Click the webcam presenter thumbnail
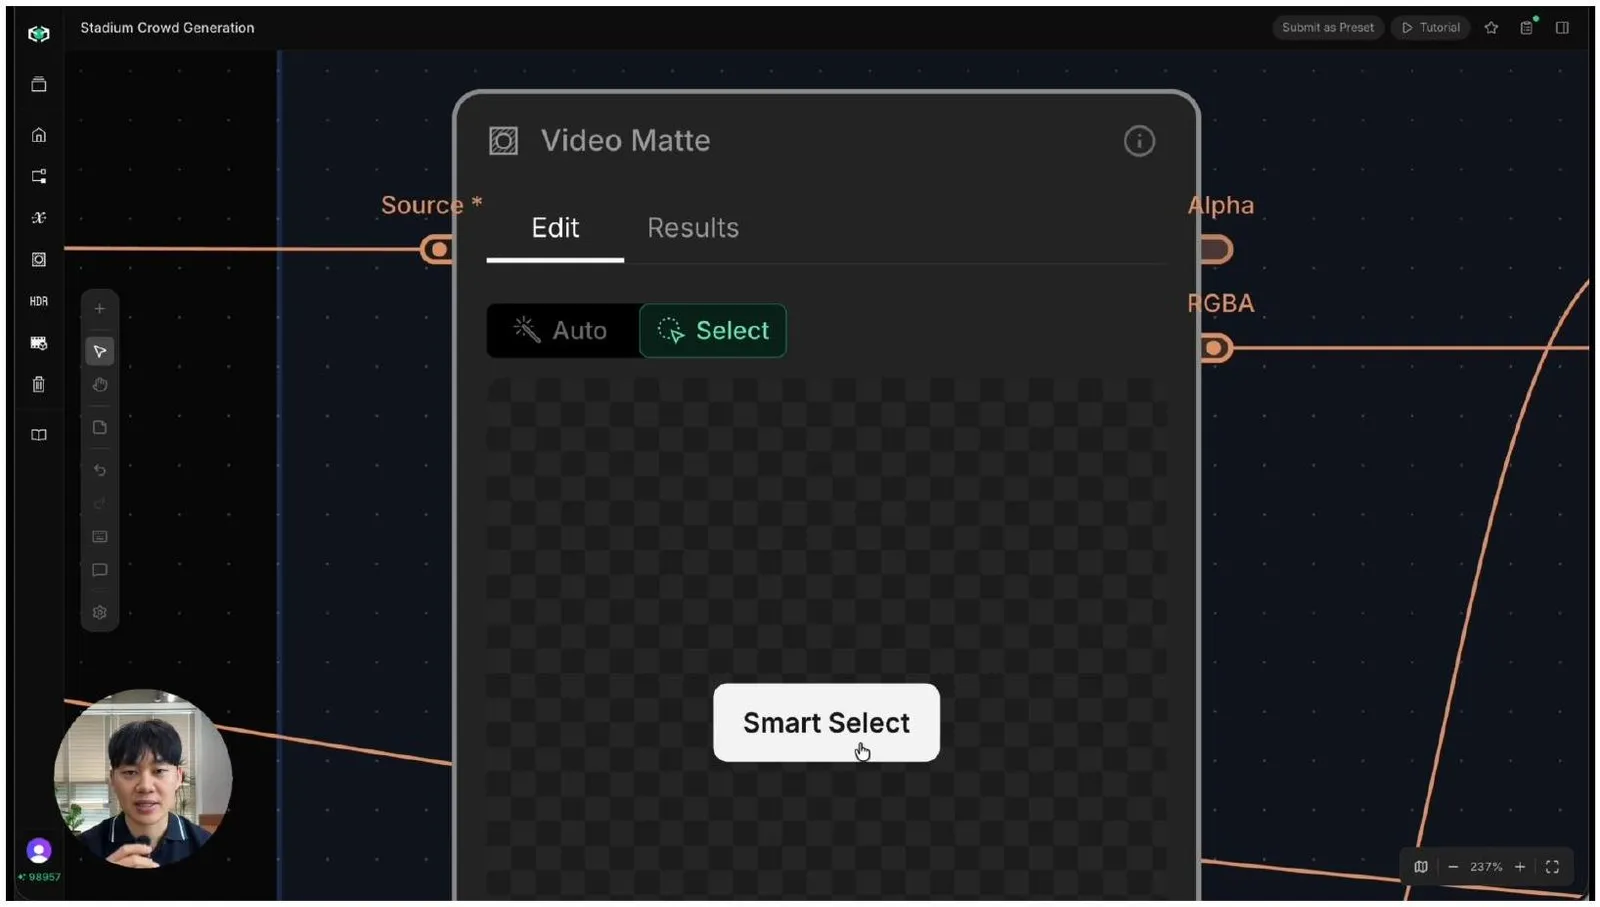This screenshot has width=1600, height=907. click(143, 778)
